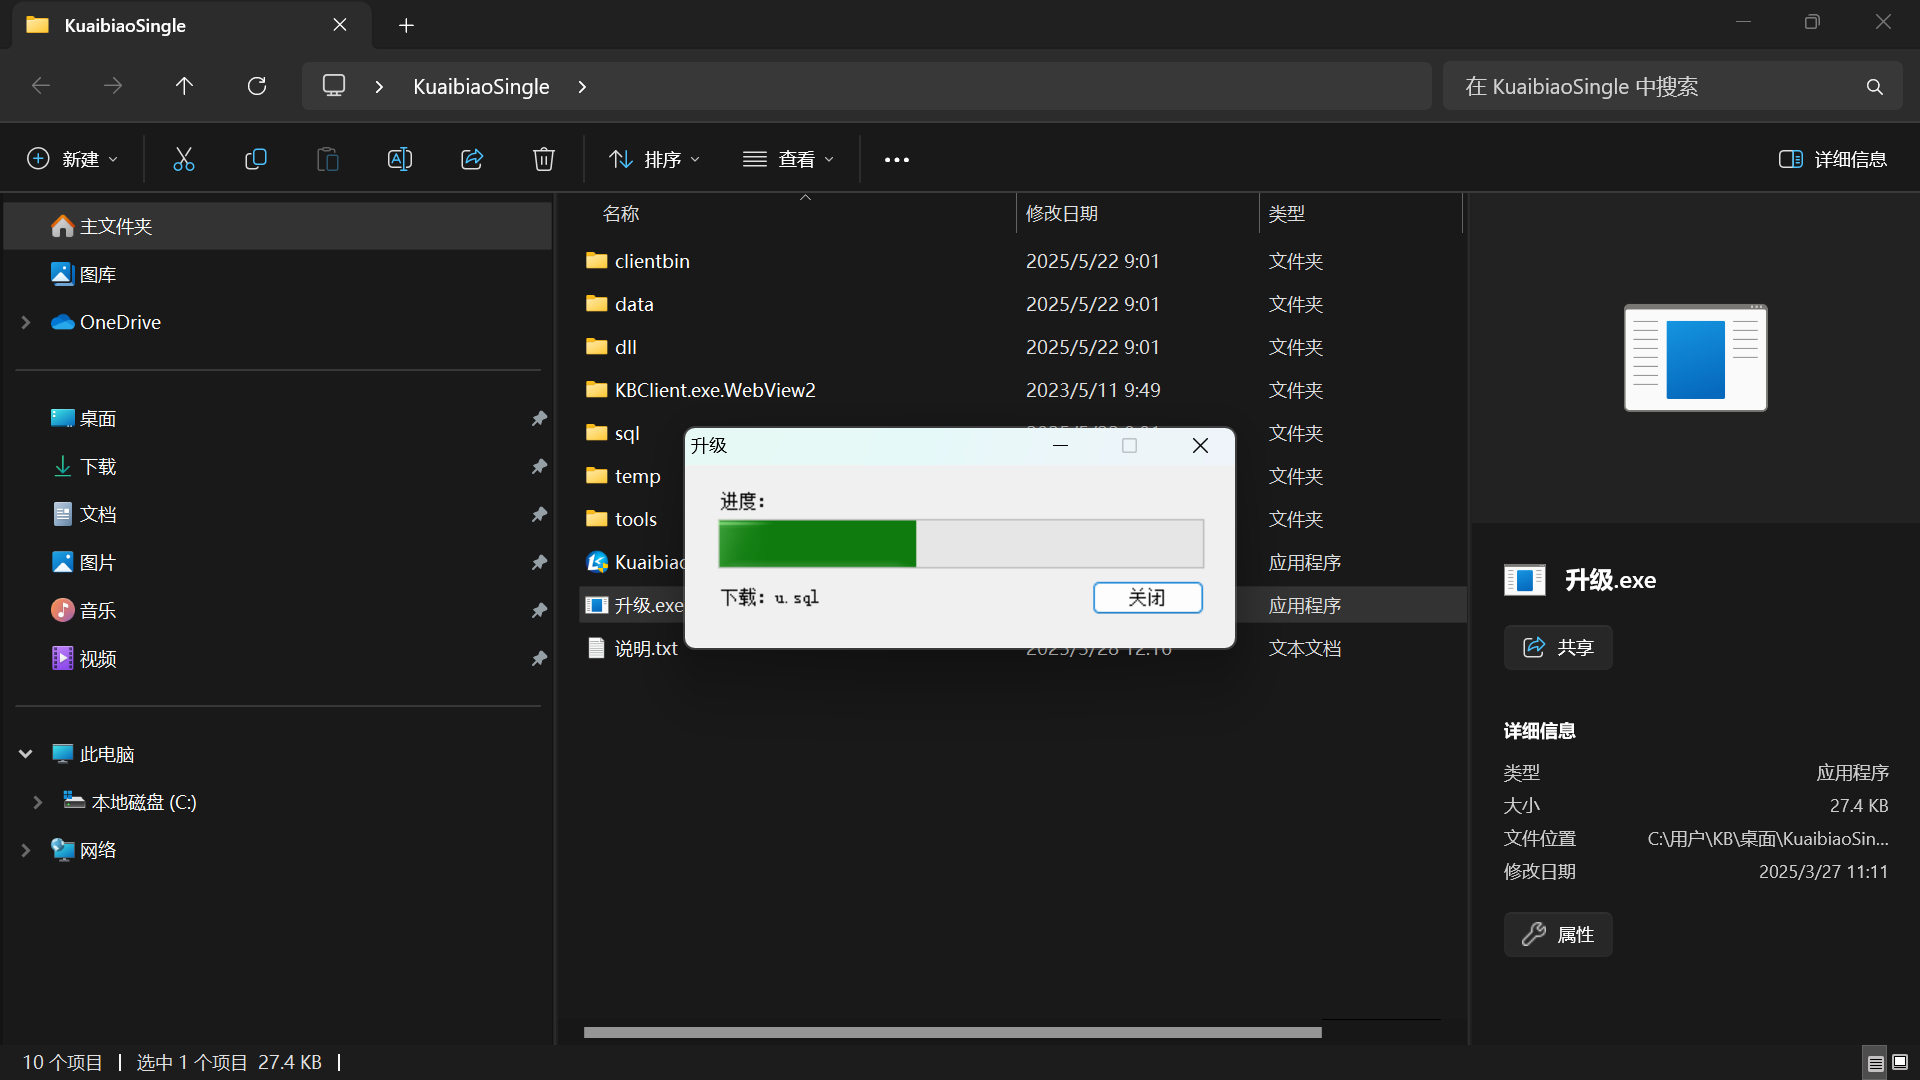Select the dll folder row

pos(1022,347)
